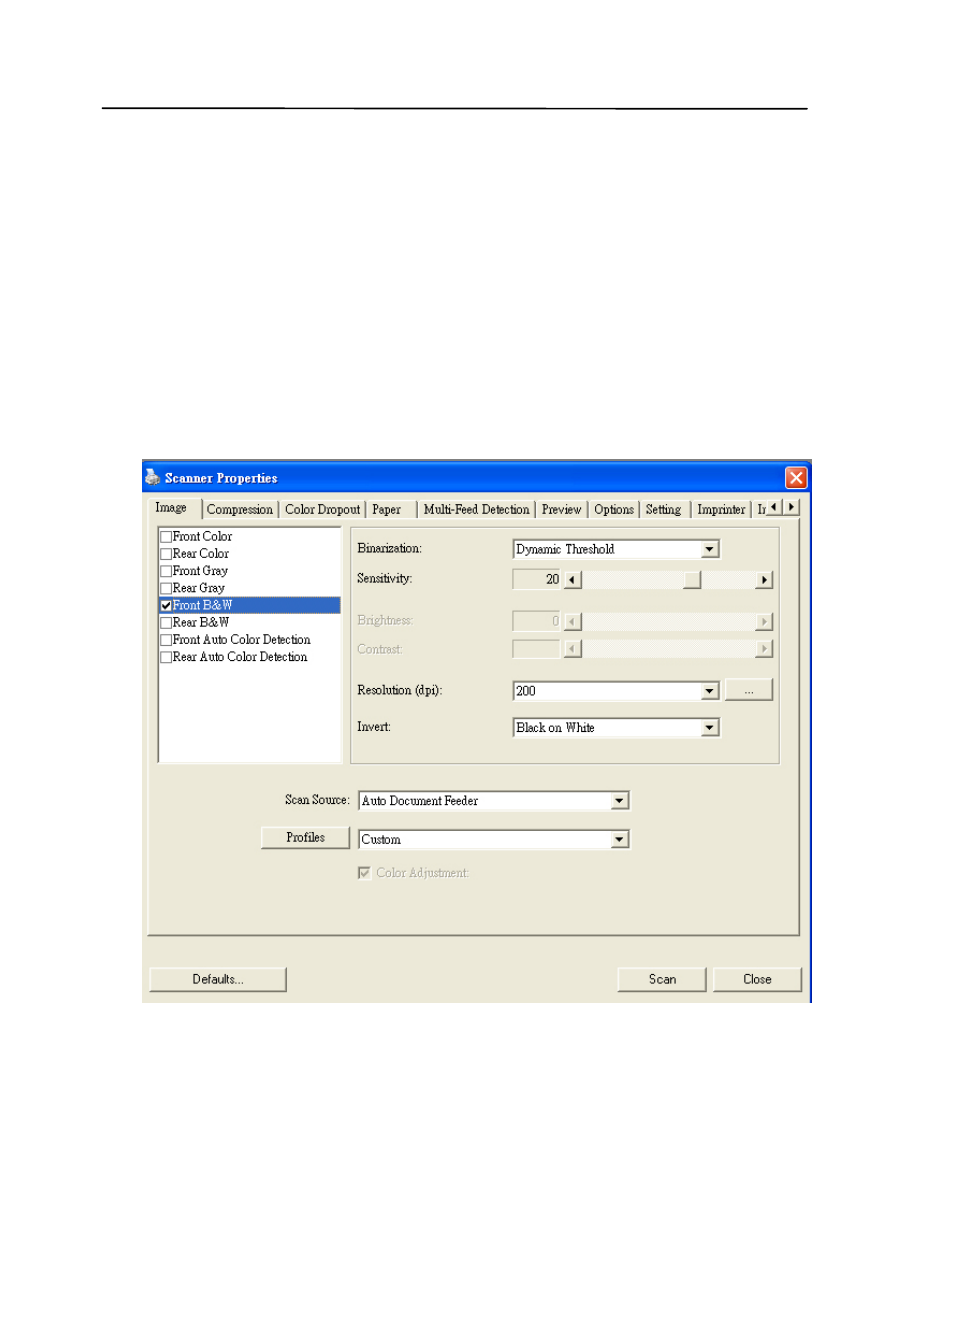Open the Binarization dropdown
The height and width of the screenshot is (1336, 954).
click(710, 549)
